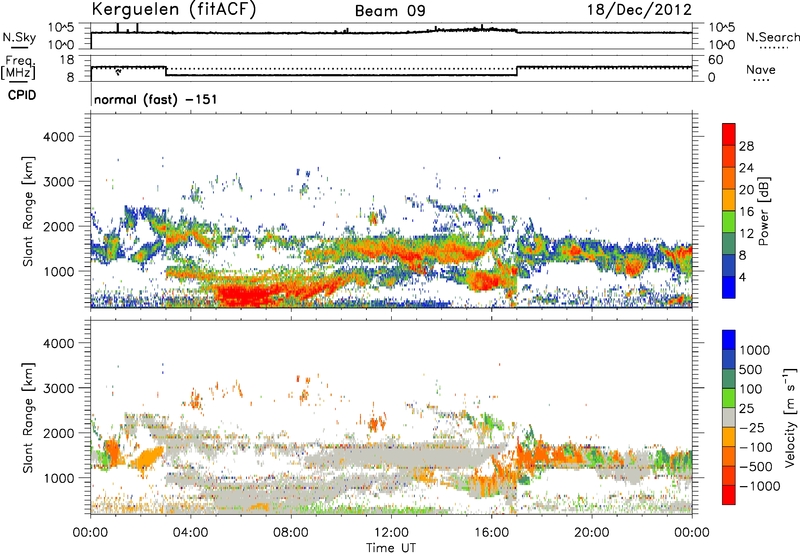Click the '04:00' time tick label

(190, 533)
